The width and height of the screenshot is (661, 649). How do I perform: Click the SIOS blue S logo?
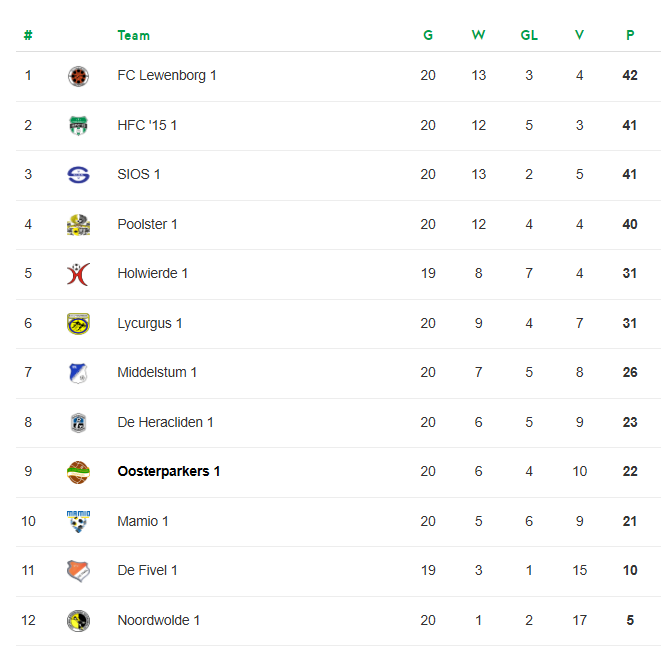(78, 175)
